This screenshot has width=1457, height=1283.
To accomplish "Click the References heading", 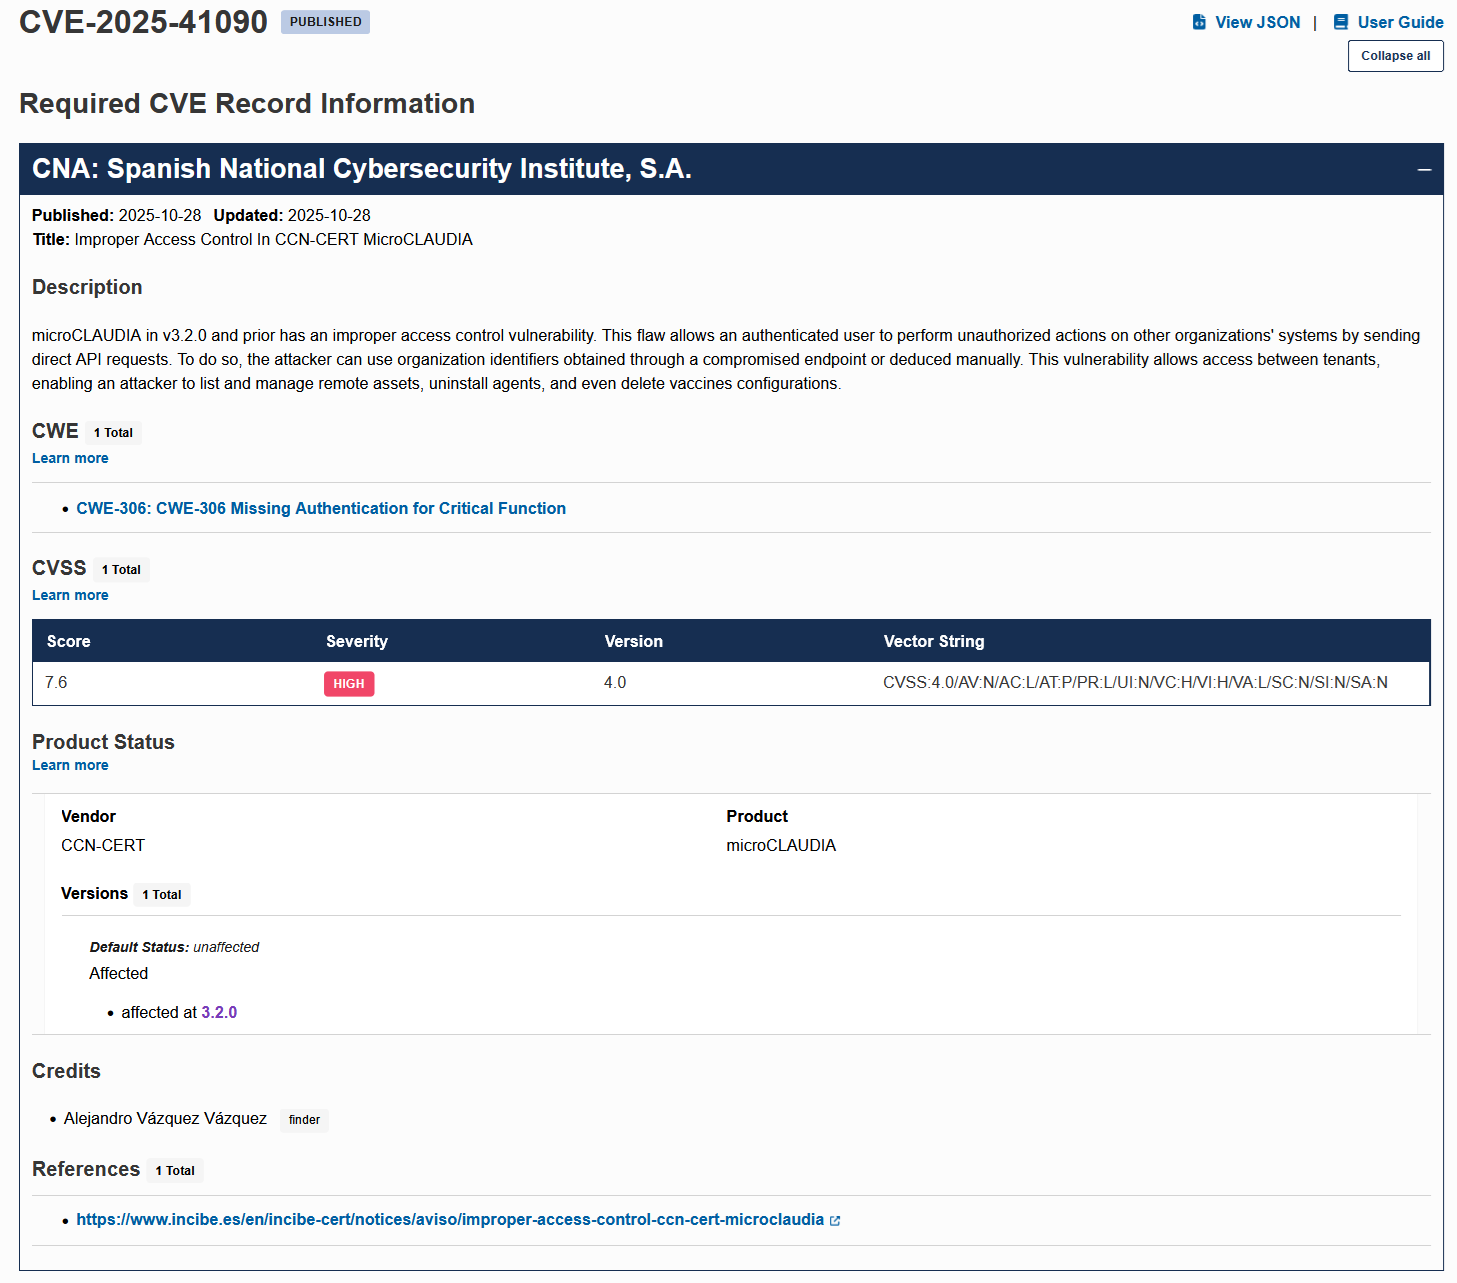I will pos(86,1169).
